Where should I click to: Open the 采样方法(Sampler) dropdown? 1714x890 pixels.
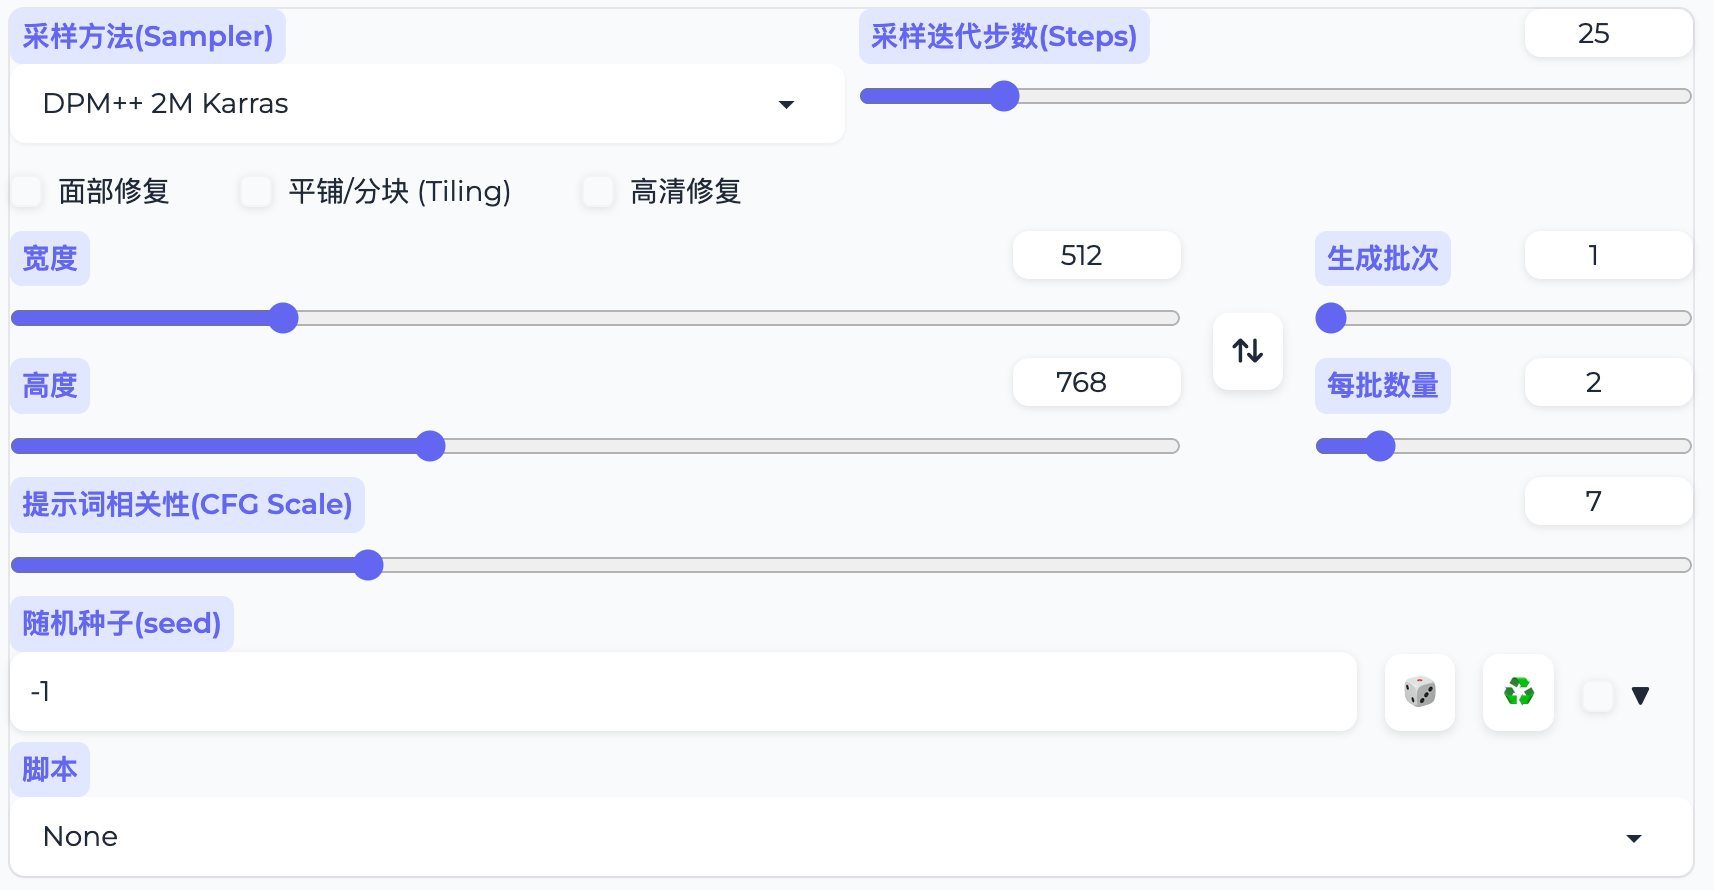coord(427,103)
